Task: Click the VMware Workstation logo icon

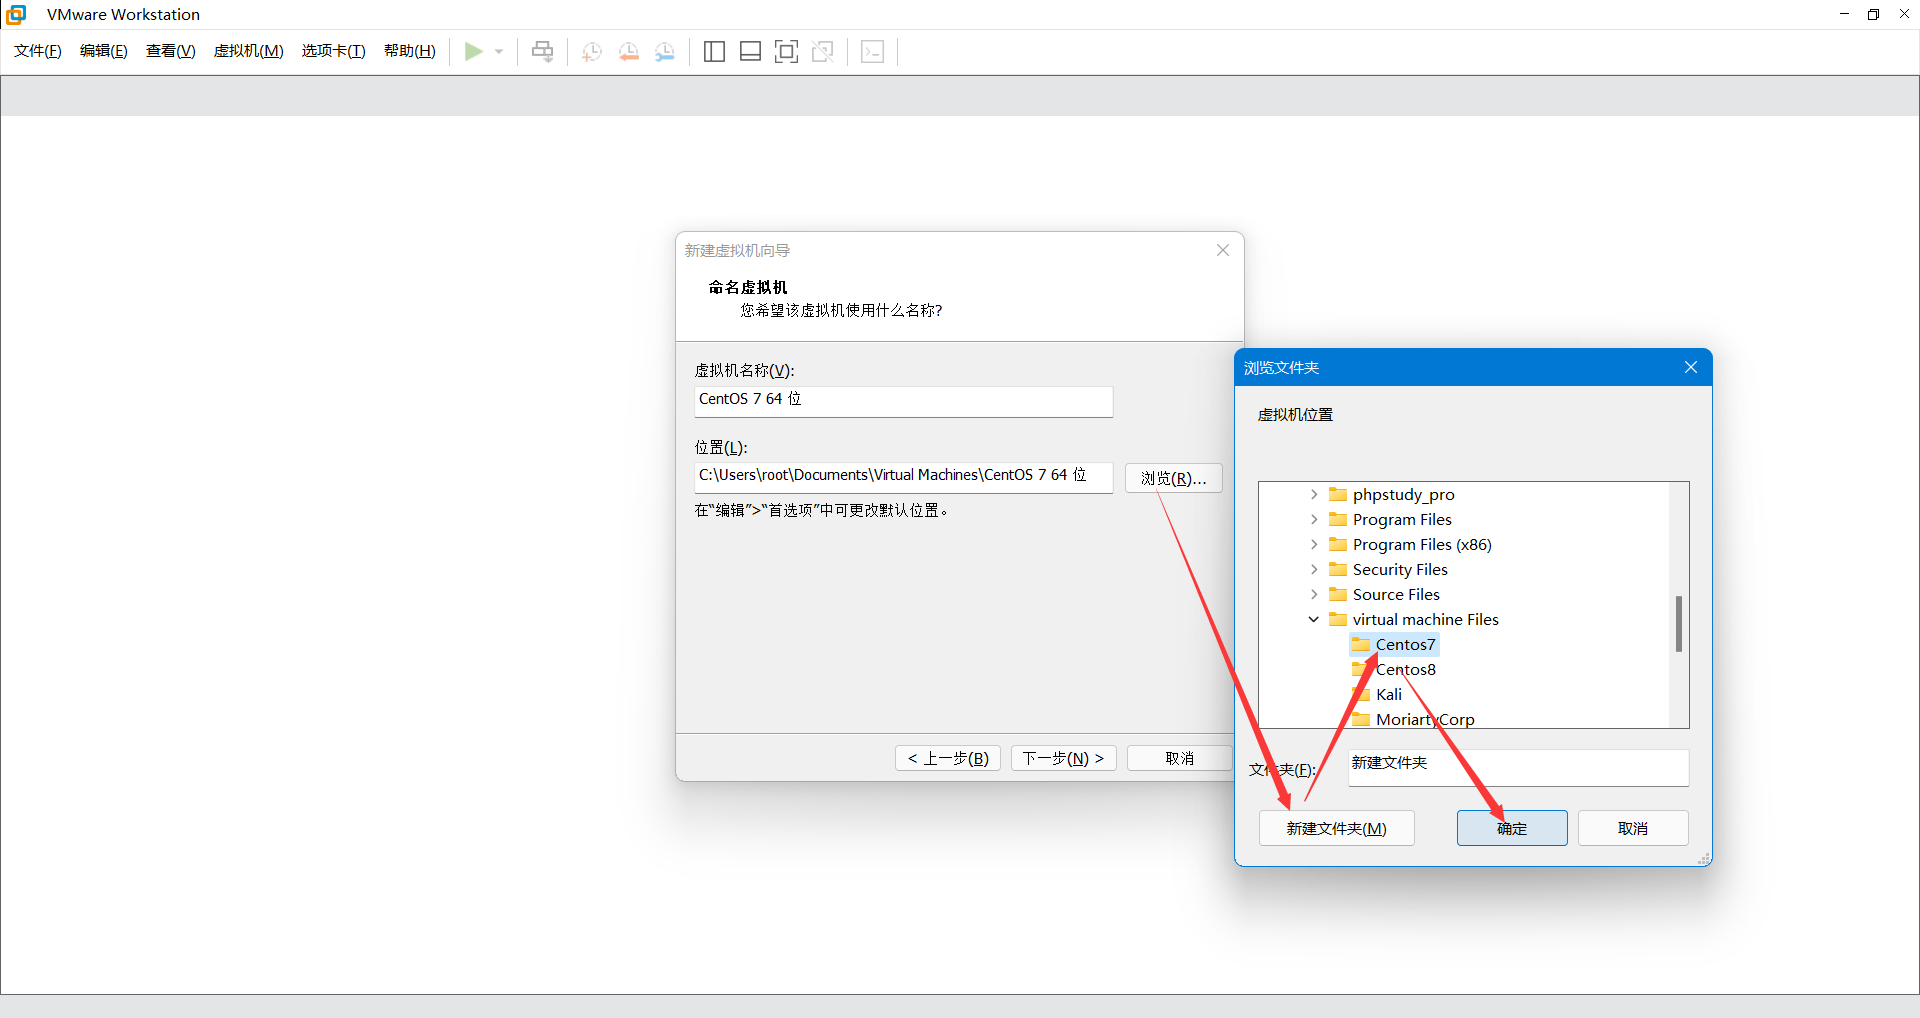Action: tap(16, 14)
